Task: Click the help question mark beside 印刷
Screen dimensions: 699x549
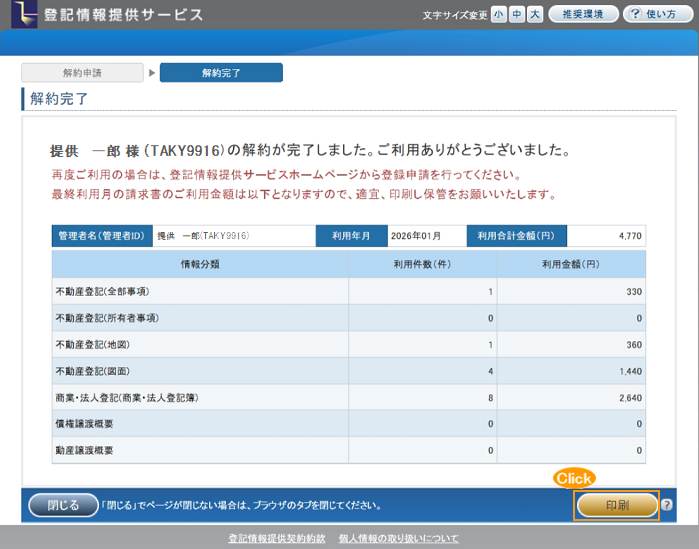Action: coord(667,506)
